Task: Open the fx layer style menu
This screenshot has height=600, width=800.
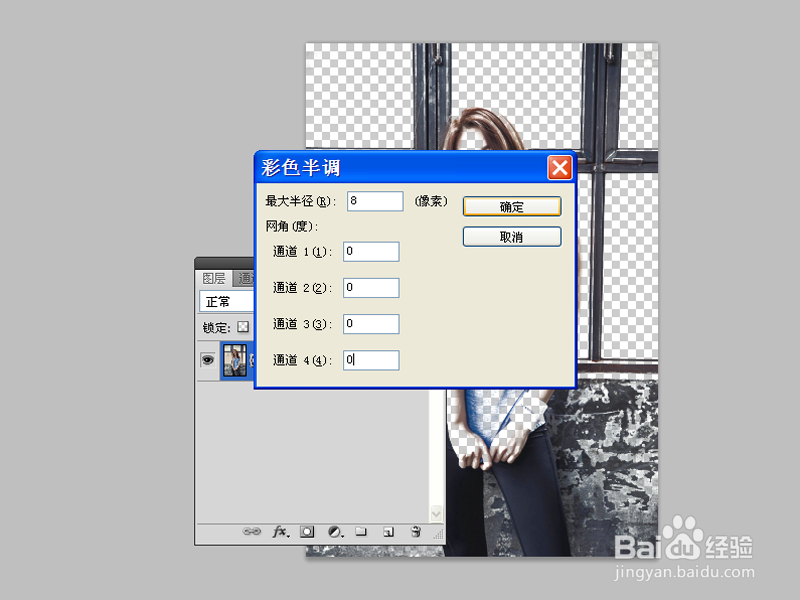Action: tap(280, 532)
